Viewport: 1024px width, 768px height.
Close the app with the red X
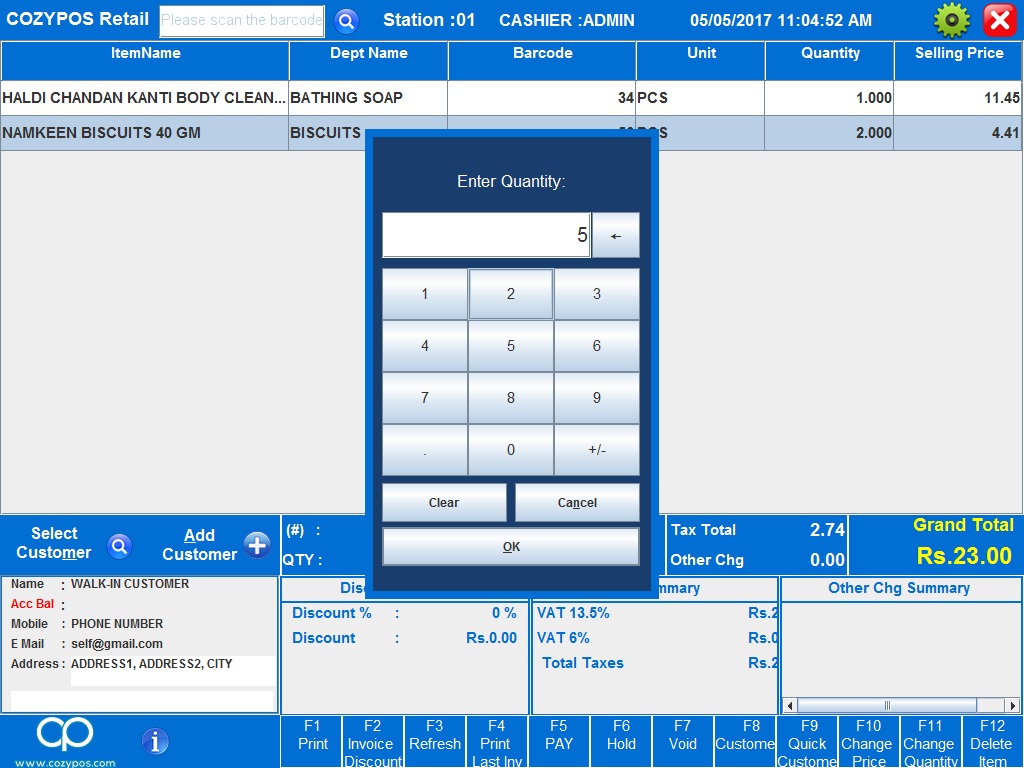click(999, 20)
